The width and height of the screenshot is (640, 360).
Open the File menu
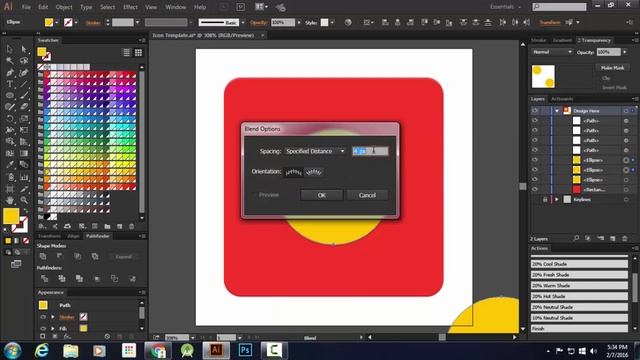(x=26, y=7)
